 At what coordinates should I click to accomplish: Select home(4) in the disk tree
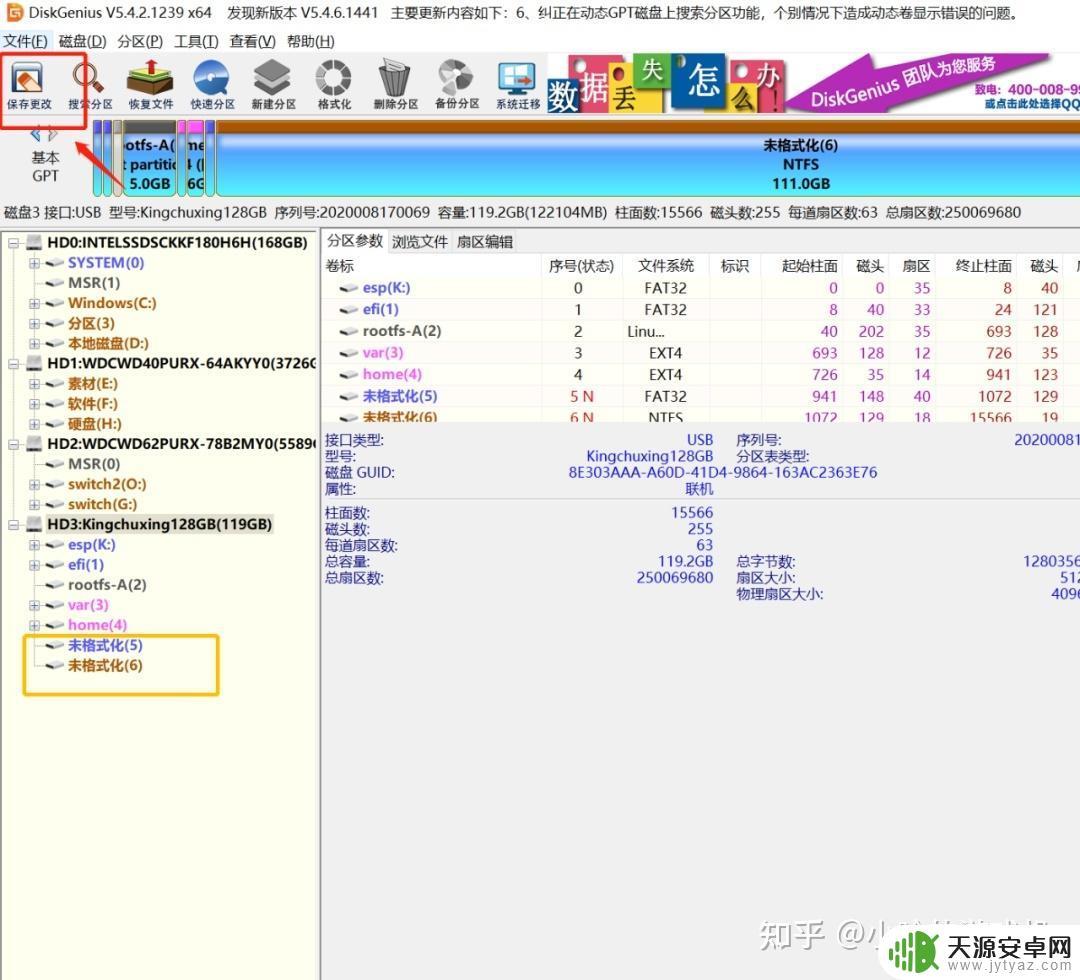pyautogui.click(x=97, y=625)
